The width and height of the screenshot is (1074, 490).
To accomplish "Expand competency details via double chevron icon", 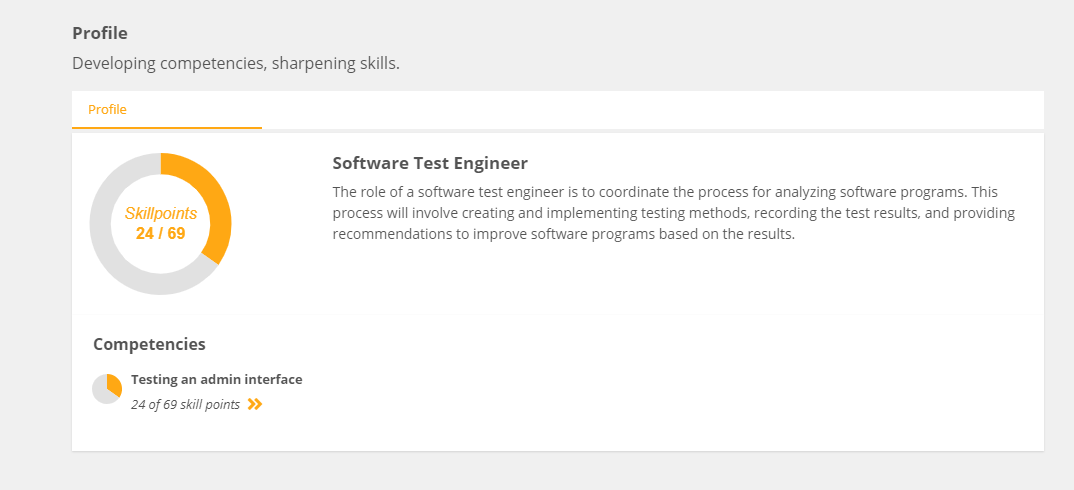I will point(255,404).
